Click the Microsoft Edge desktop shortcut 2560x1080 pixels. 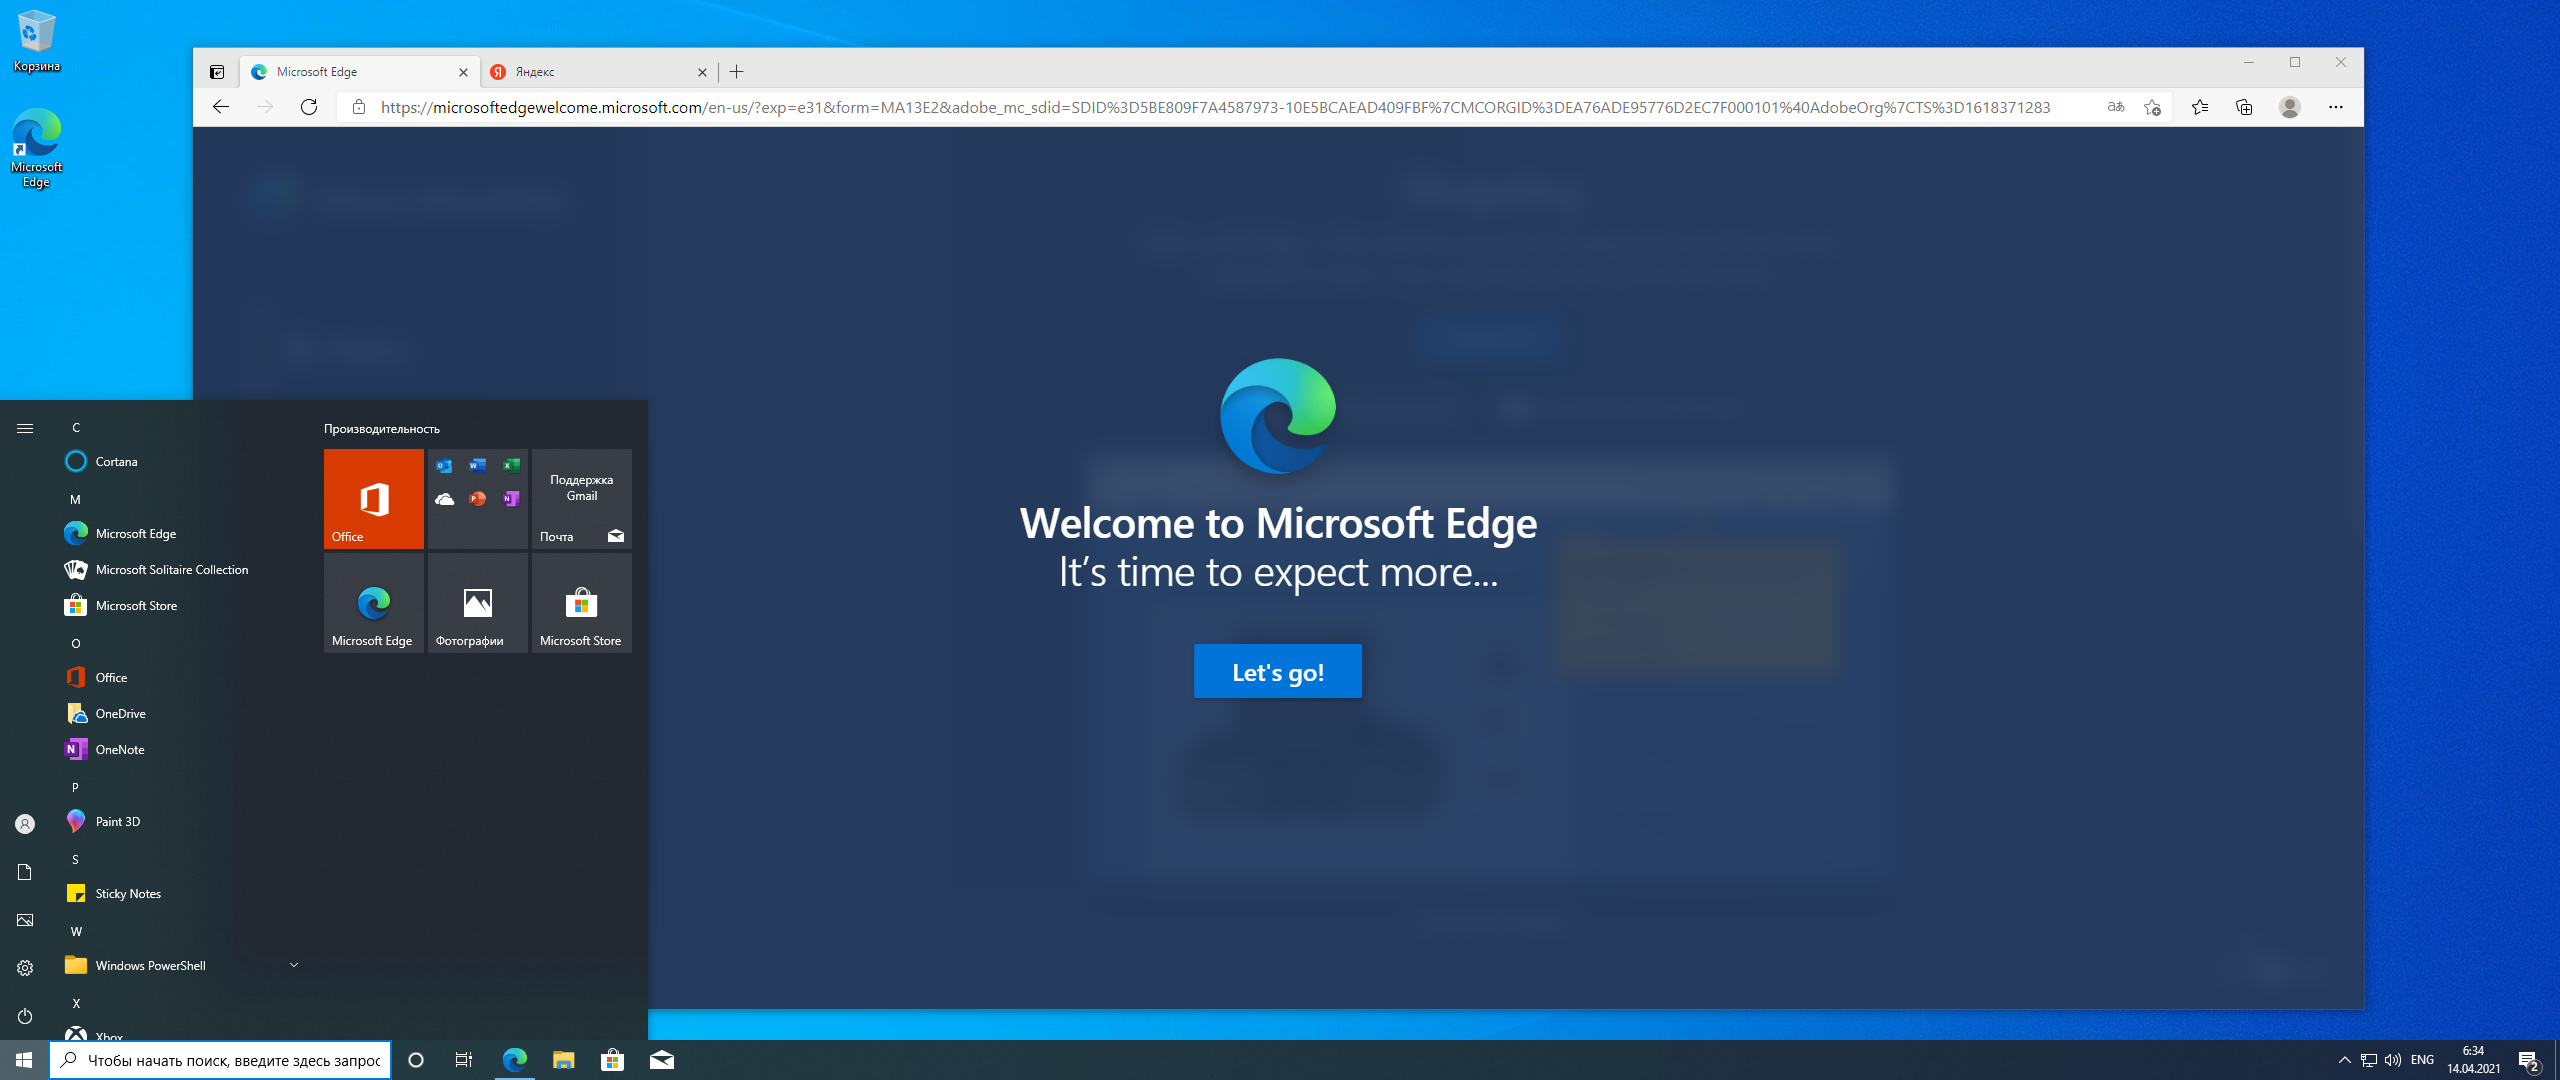click(36, 148)
